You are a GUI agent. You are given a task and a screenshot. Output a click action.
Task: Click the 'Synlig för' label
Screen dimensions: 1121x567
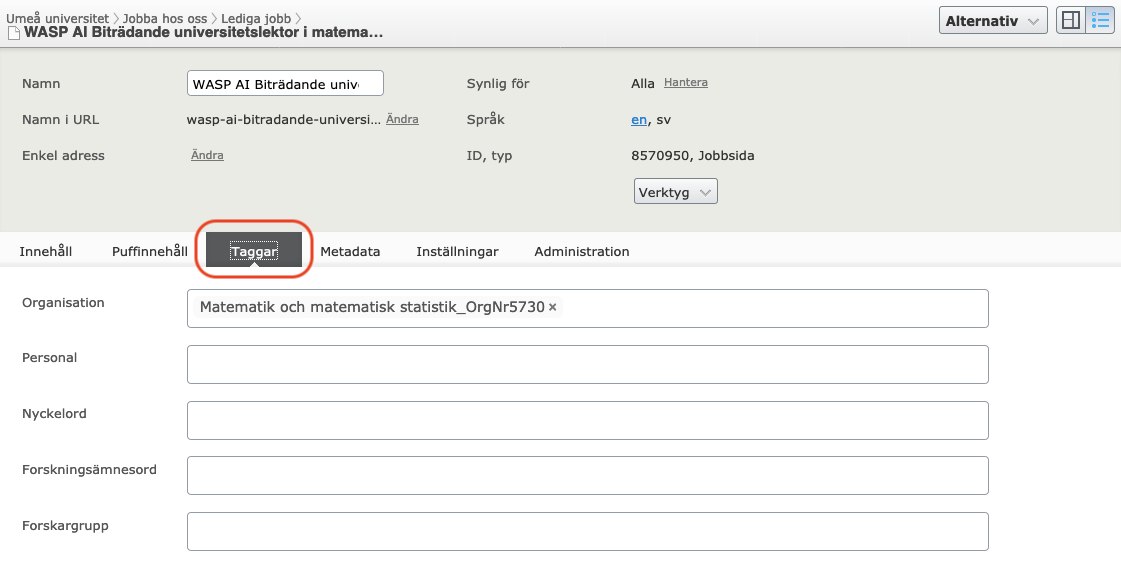[x=498, y=84]
